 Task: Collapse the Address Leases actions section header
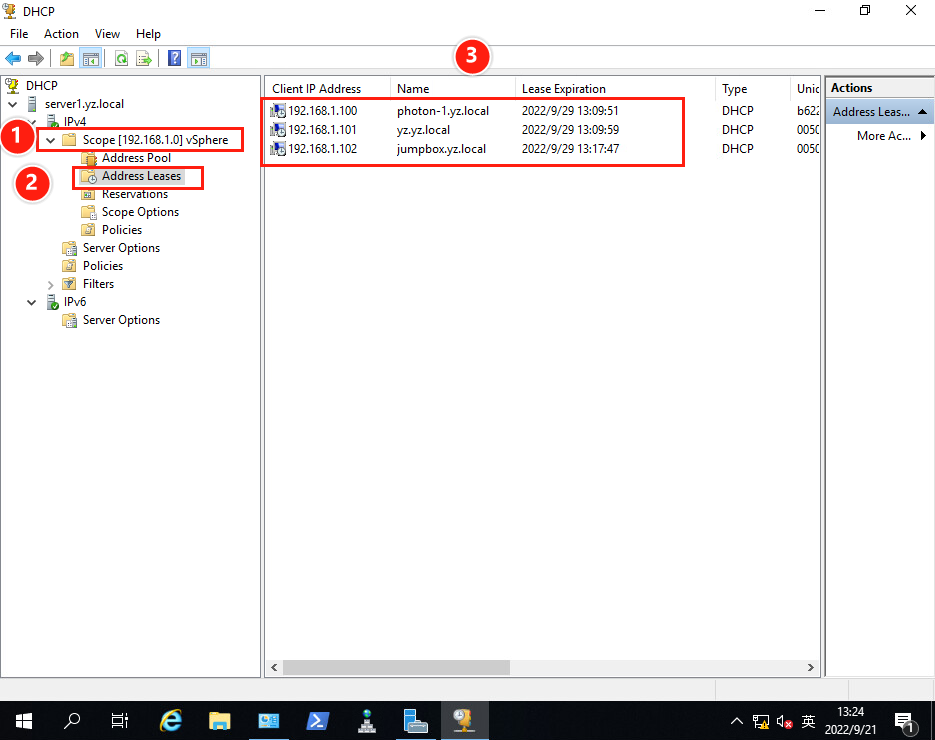pos(922,112)
